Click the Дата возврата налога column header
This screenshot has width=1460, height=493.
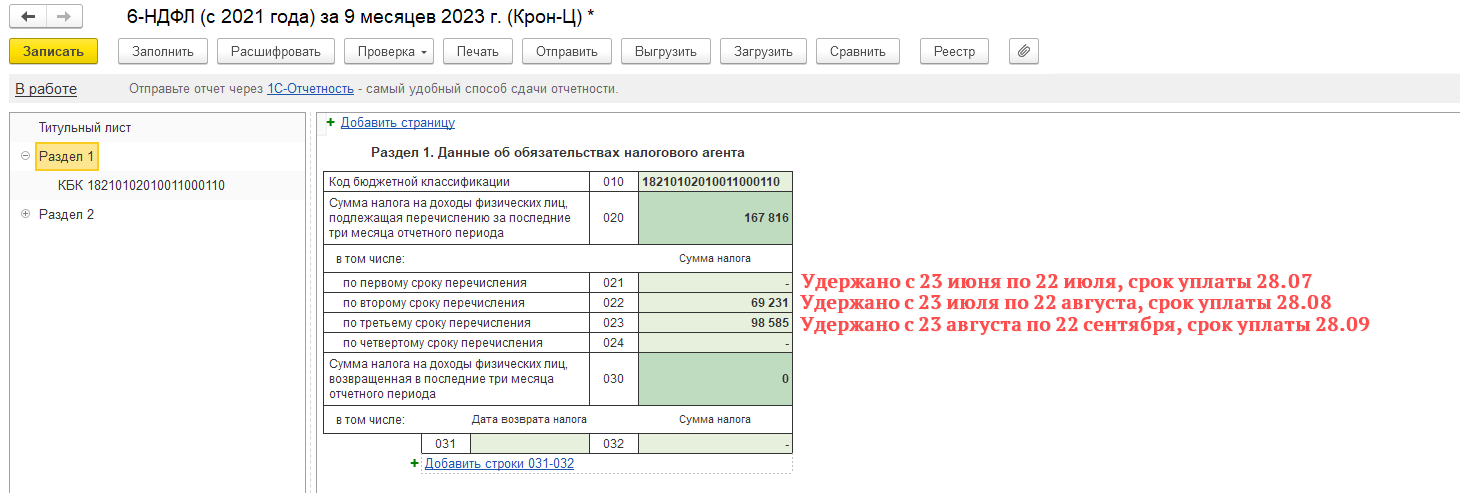coord(529,420)
